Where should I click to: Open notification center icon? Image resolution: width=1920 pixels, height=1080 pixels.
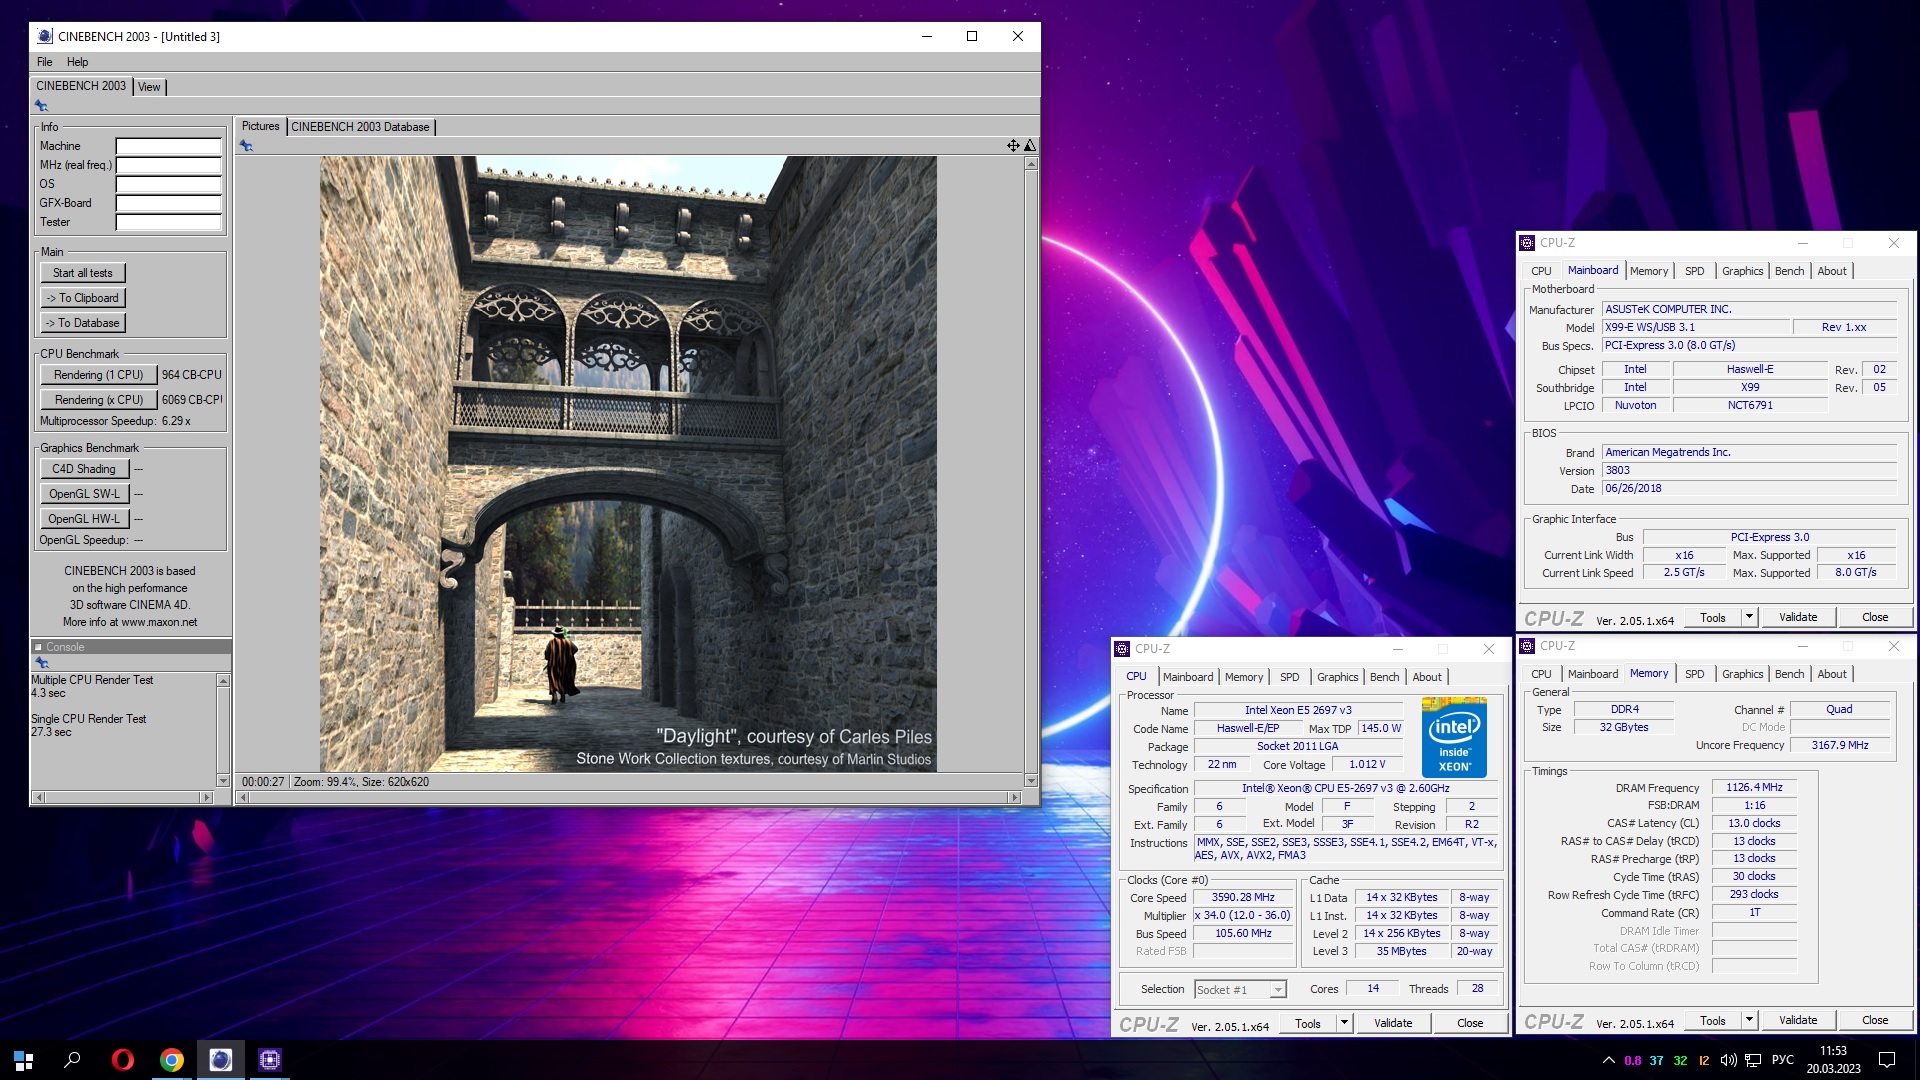[1887, 1060]
